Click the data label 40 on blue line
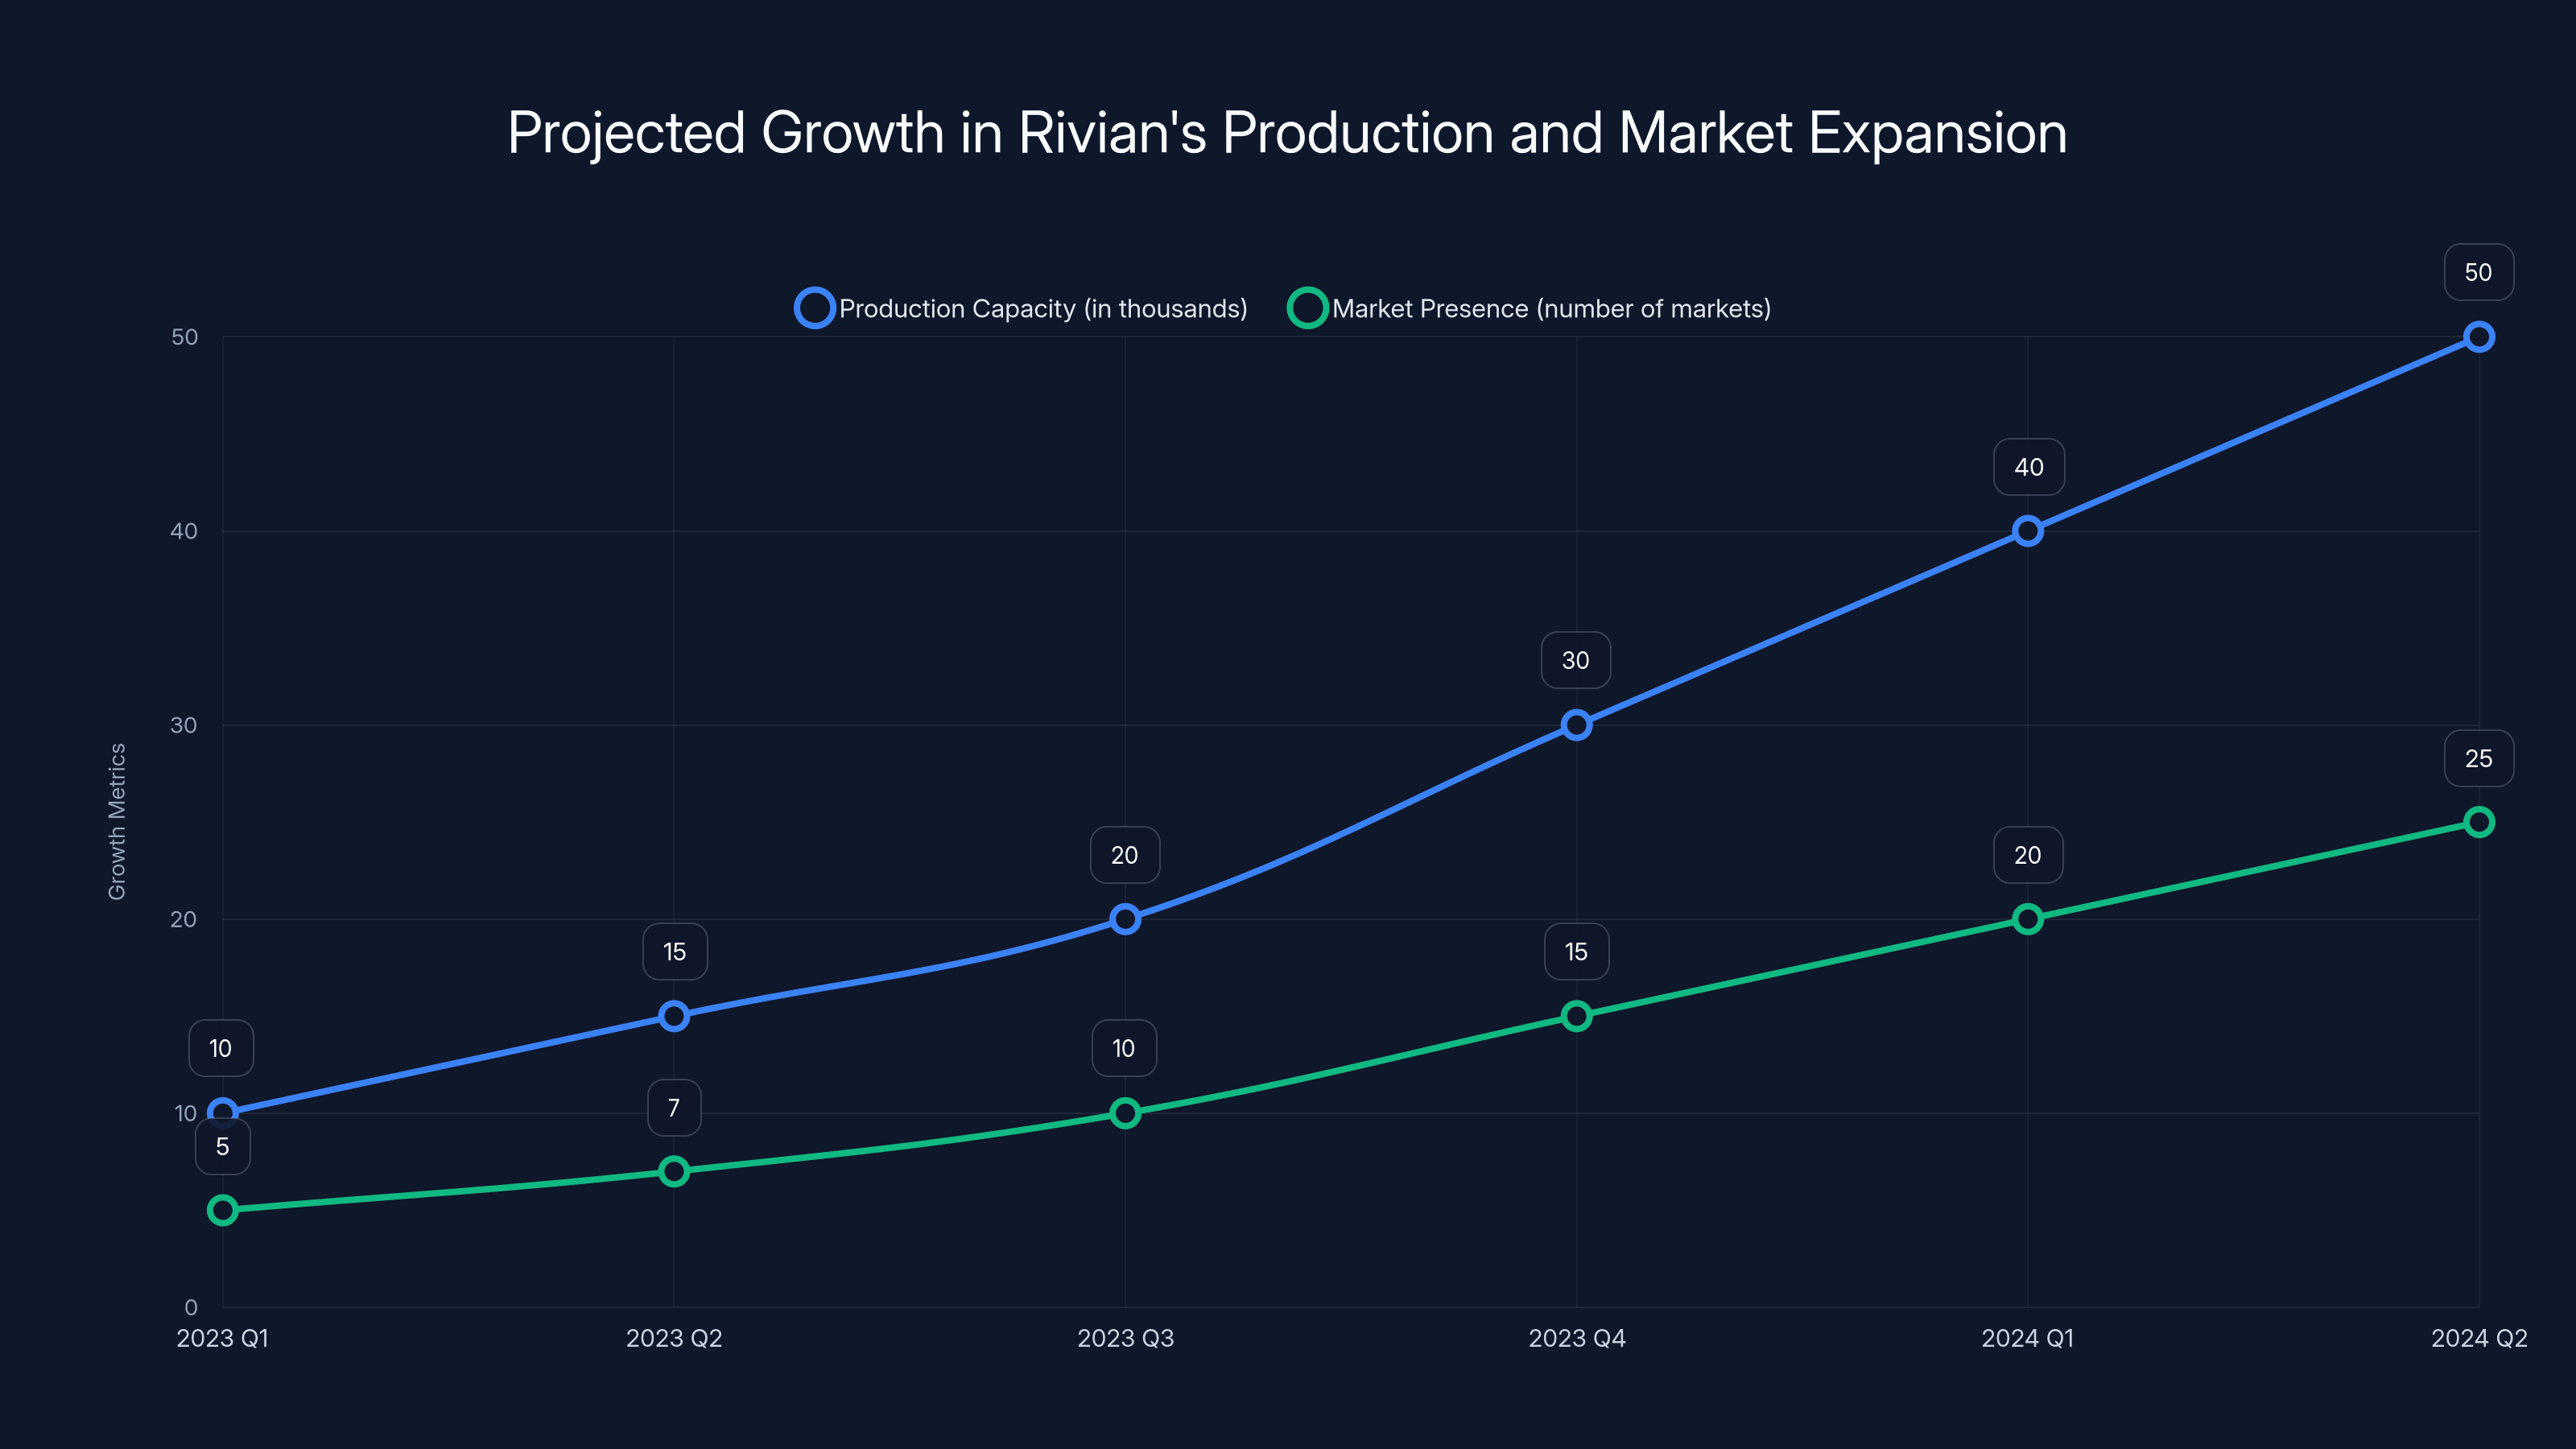This screenshot has height=1449, width=2576. (x=2029, y=467)
